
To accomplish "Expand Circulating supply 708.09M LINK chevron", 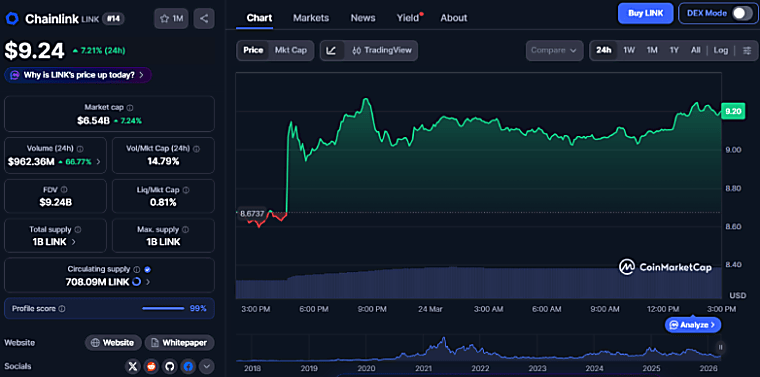I will [x=148, y=282].
